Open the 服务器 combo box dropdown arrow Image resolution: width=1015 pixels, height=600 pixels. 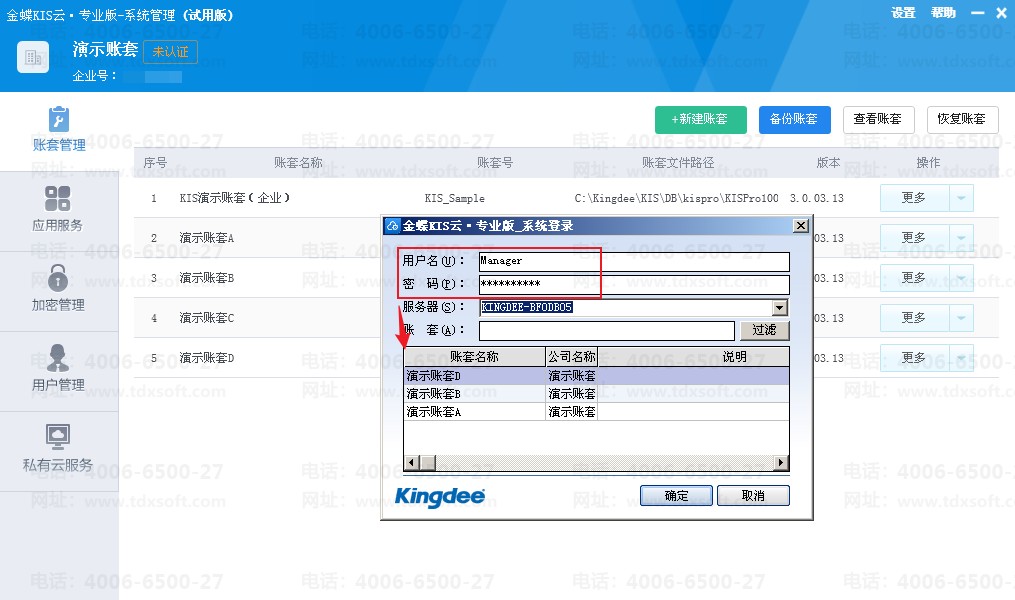click(780, 307)
